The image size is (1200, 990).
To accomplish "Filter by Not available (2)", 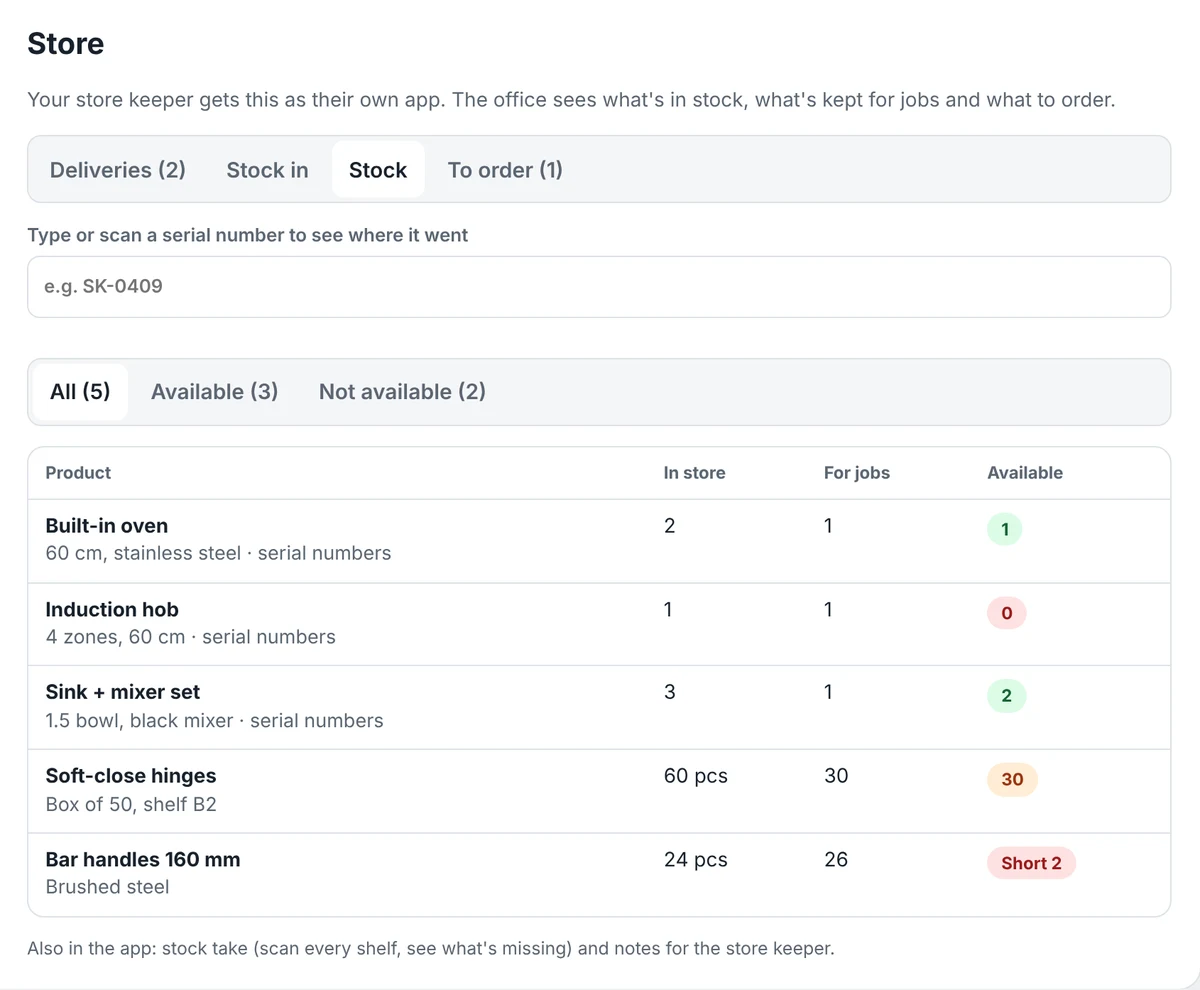I will [x=402, y=392].
